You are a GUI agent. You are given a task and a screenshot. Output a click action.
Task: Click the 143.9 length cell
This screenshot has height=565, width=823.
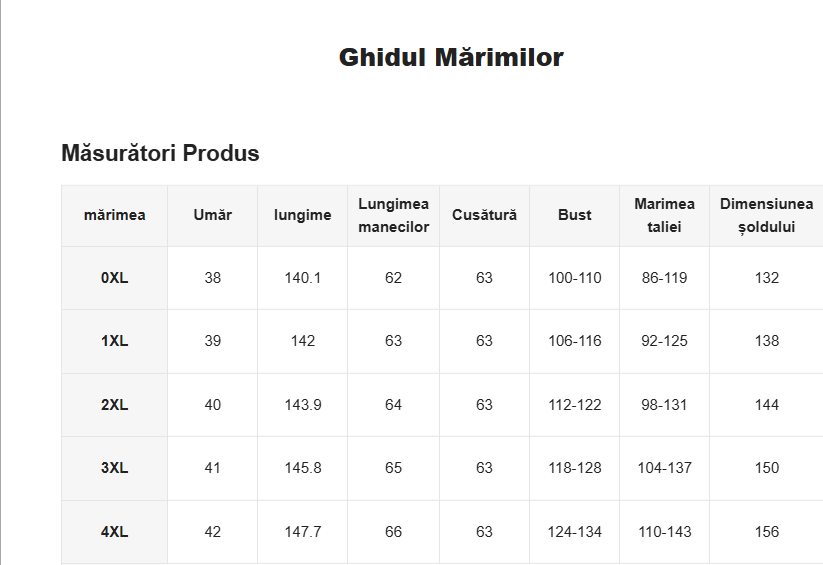303,405
